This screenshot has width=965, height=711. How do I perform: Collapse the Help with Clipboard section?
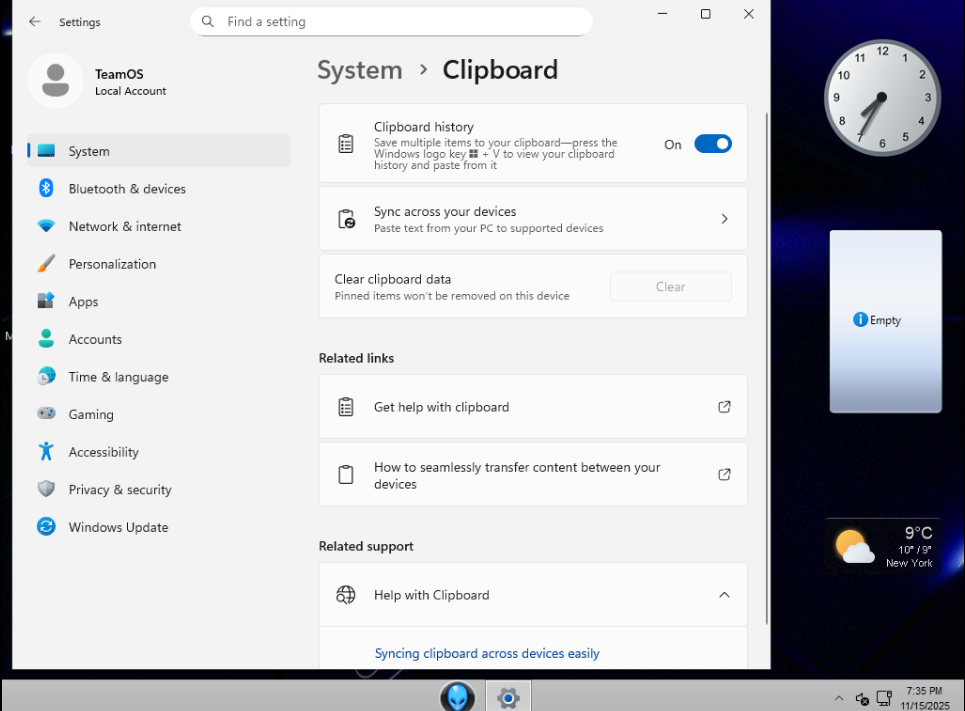pos(724,595)
